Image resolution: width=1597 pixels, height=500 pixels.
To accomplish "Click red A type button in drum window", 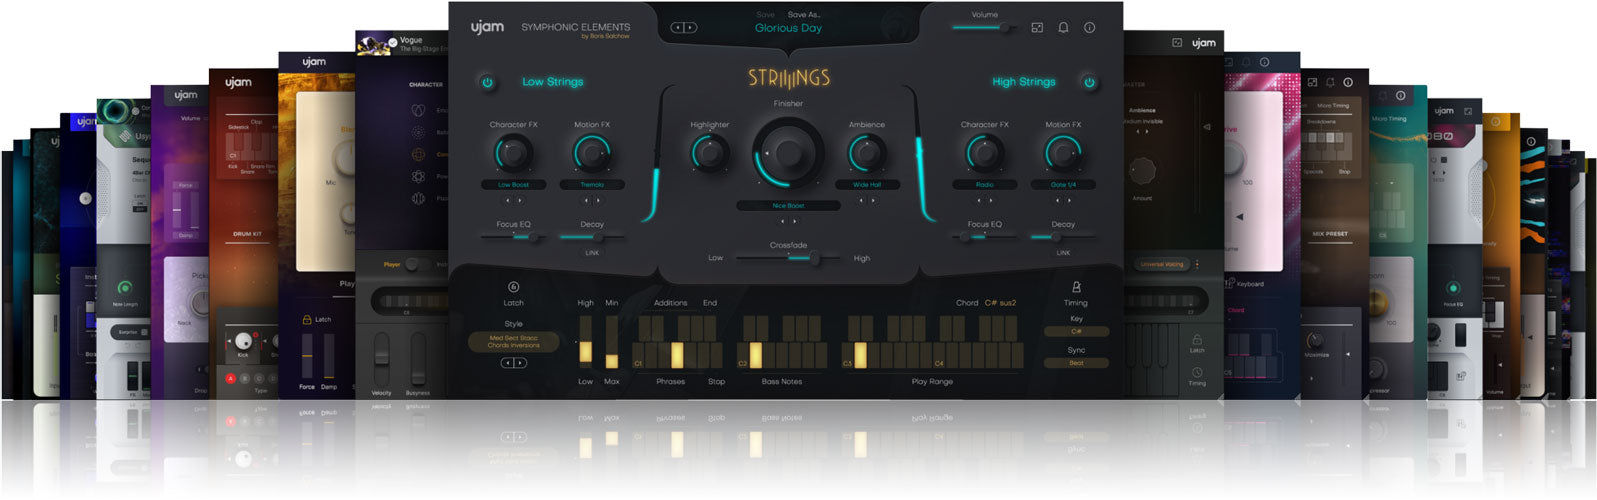I will [231, 379].
